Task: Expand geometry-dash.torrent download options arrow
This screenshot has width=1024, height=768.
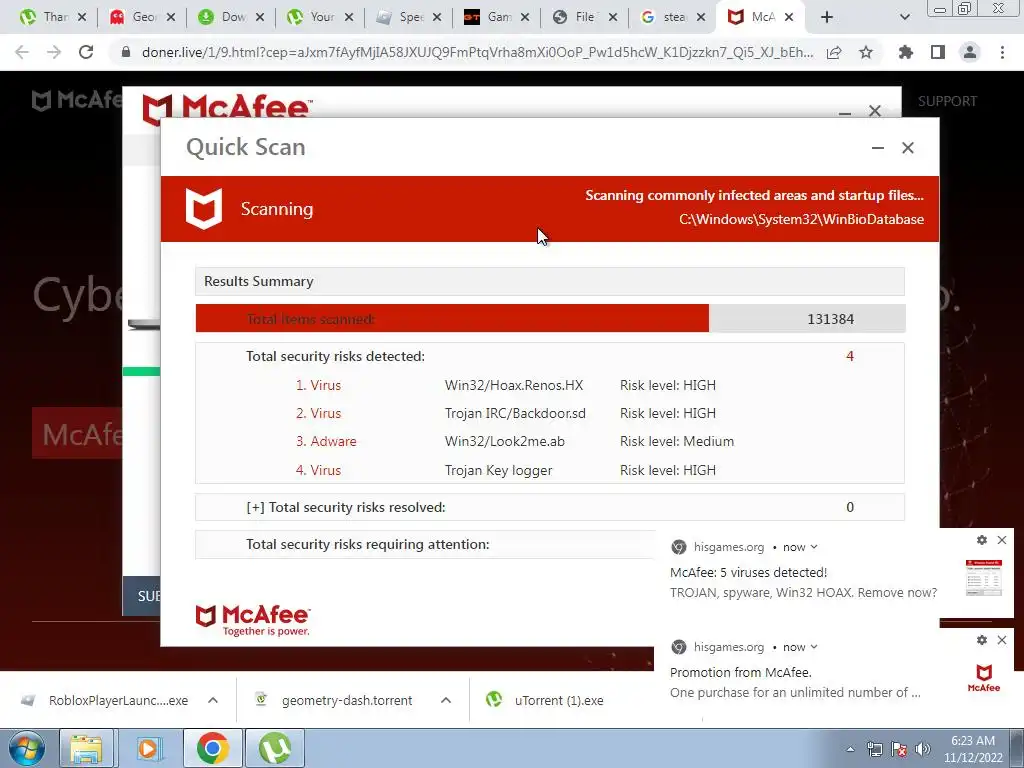Action: tap(446, 701)
